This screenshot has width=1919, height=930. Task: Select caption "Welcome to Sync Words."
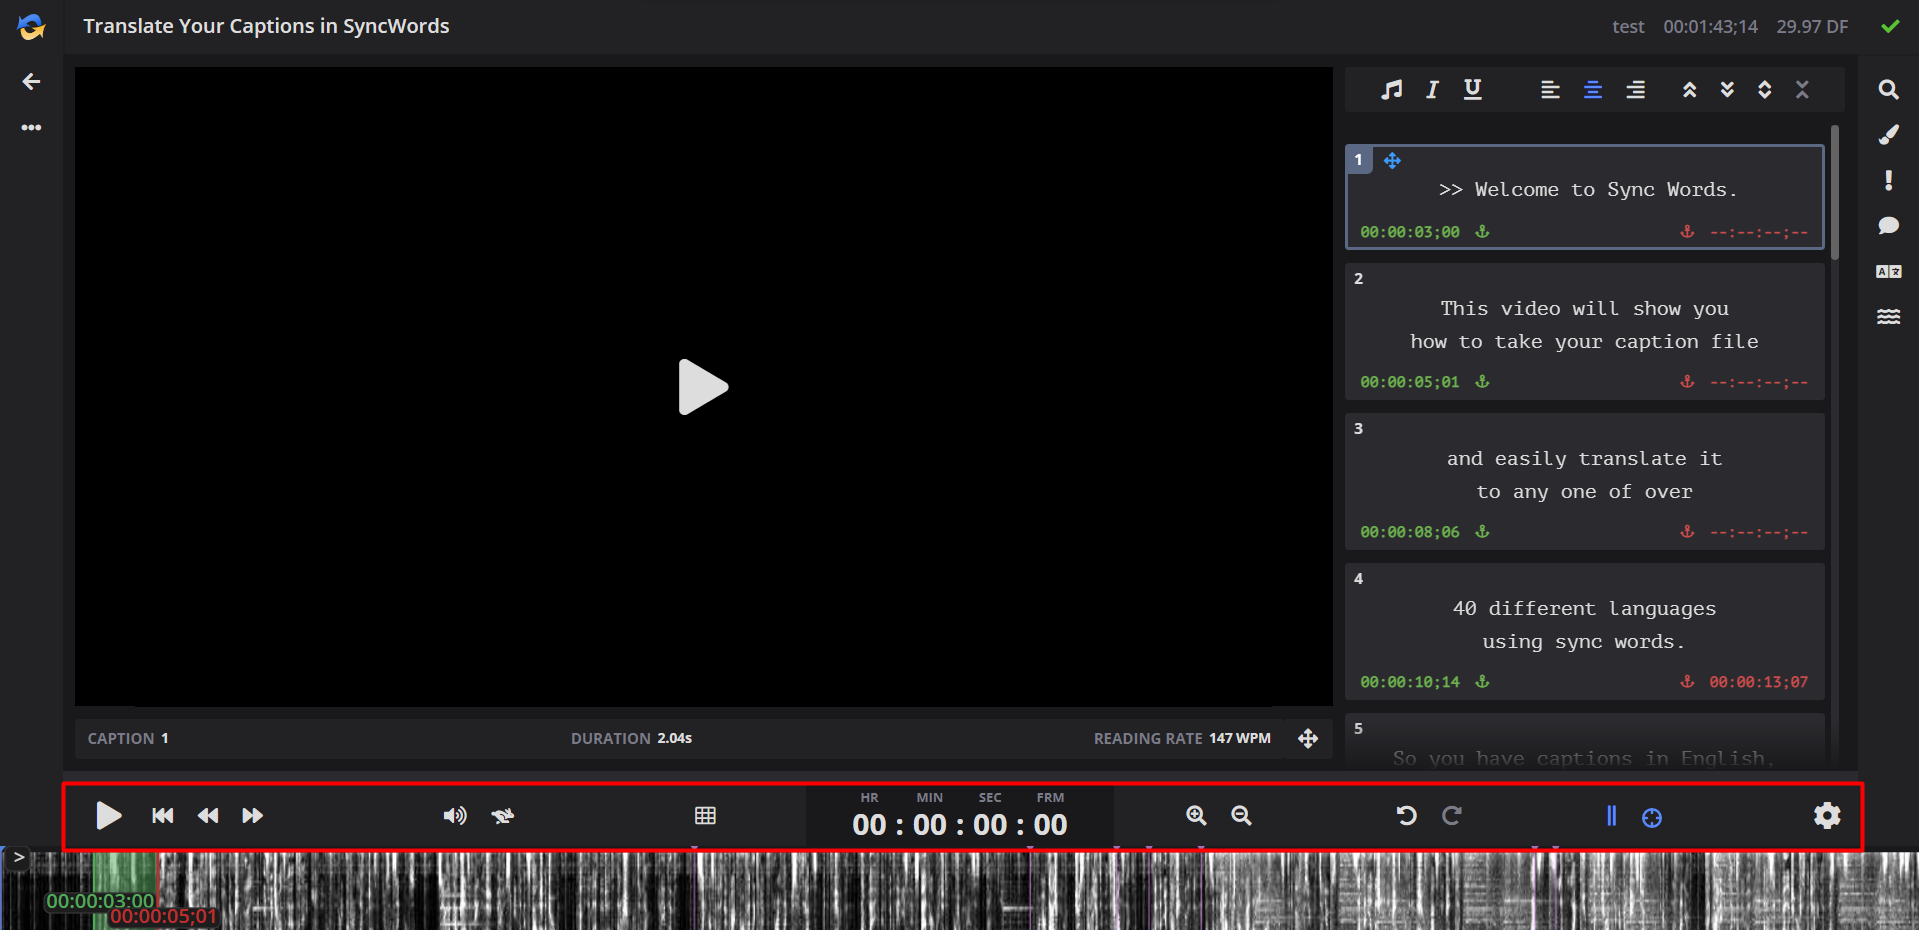tap(1585, 197)
